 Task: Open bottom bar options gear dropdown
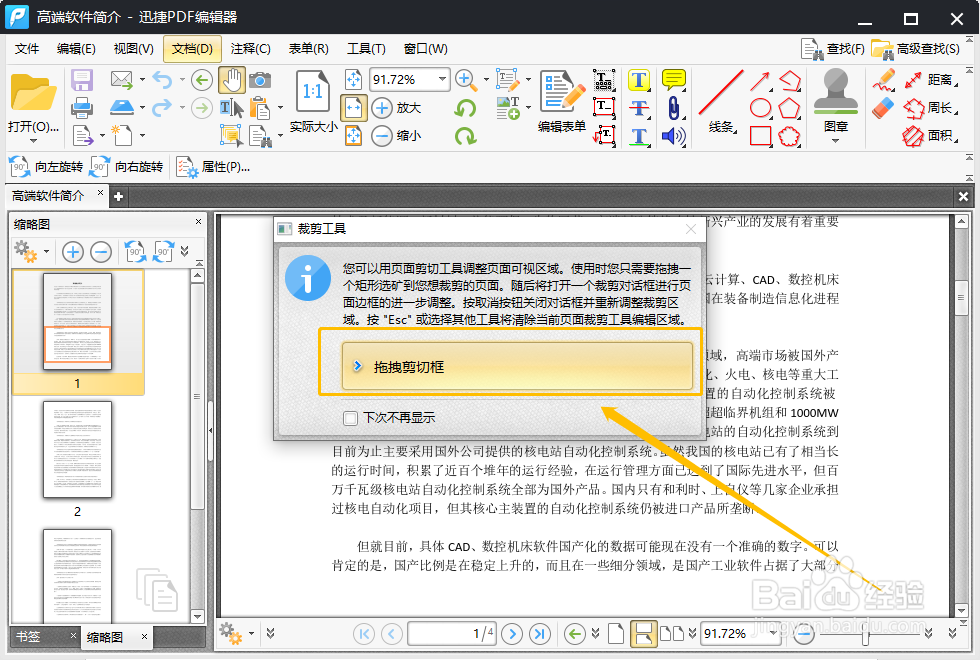[x=251, y=634]
